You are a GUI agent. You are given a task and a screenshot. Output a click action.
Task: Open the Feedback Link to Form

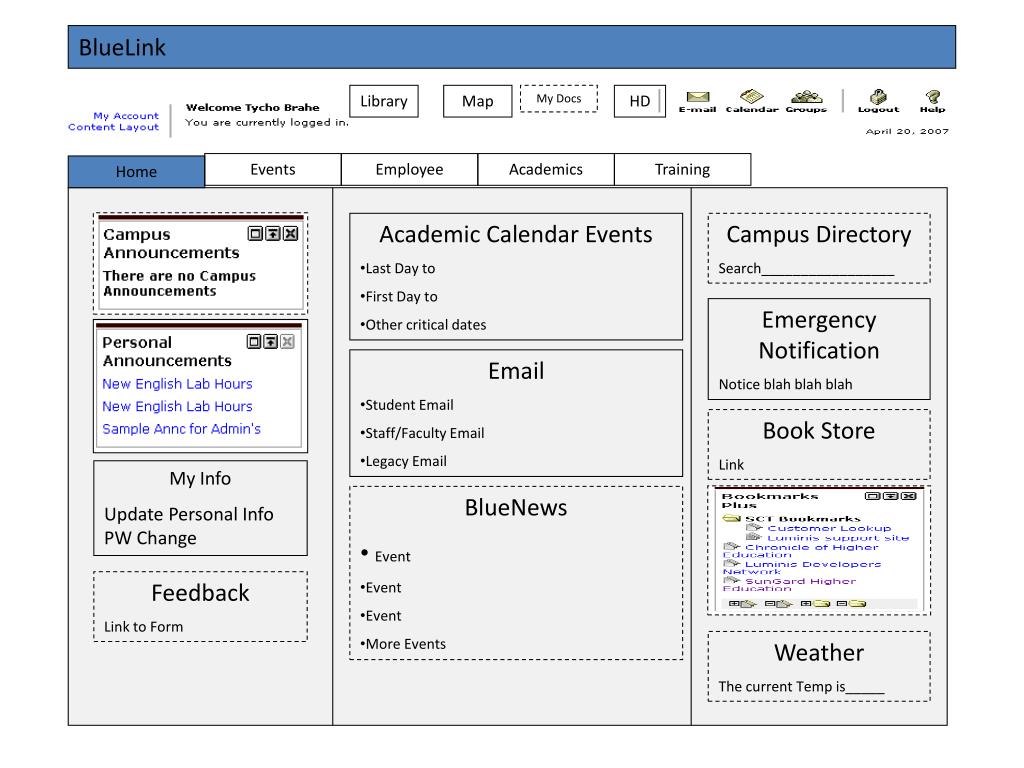coord(144,627)
